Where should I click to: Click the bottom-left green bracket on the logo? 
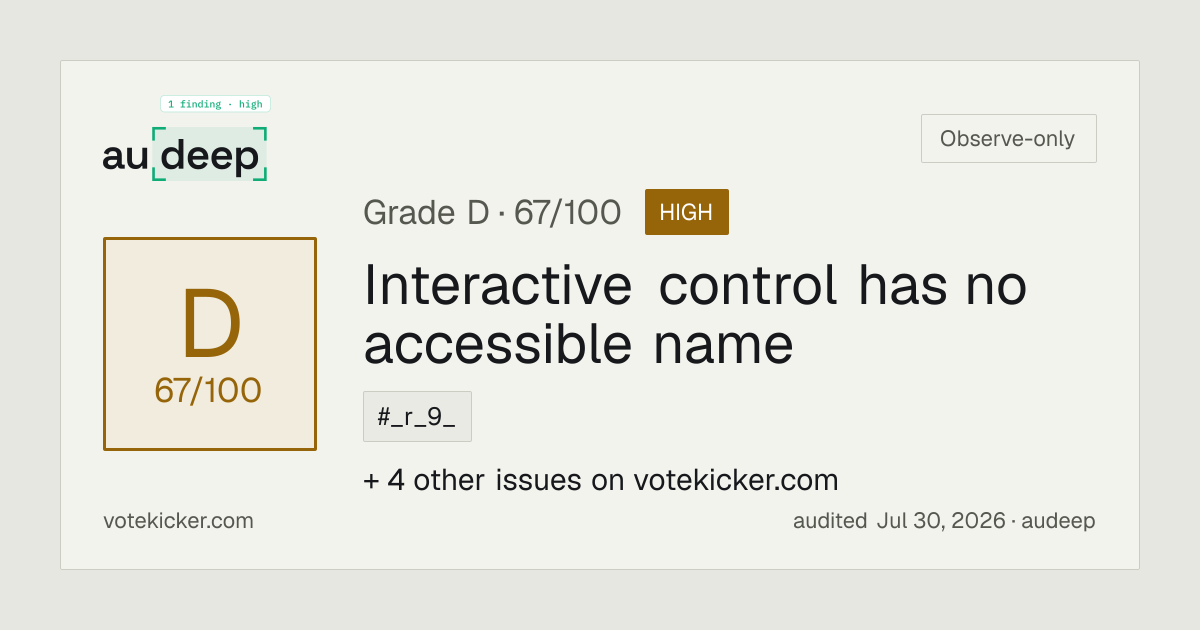pos(158,175)
